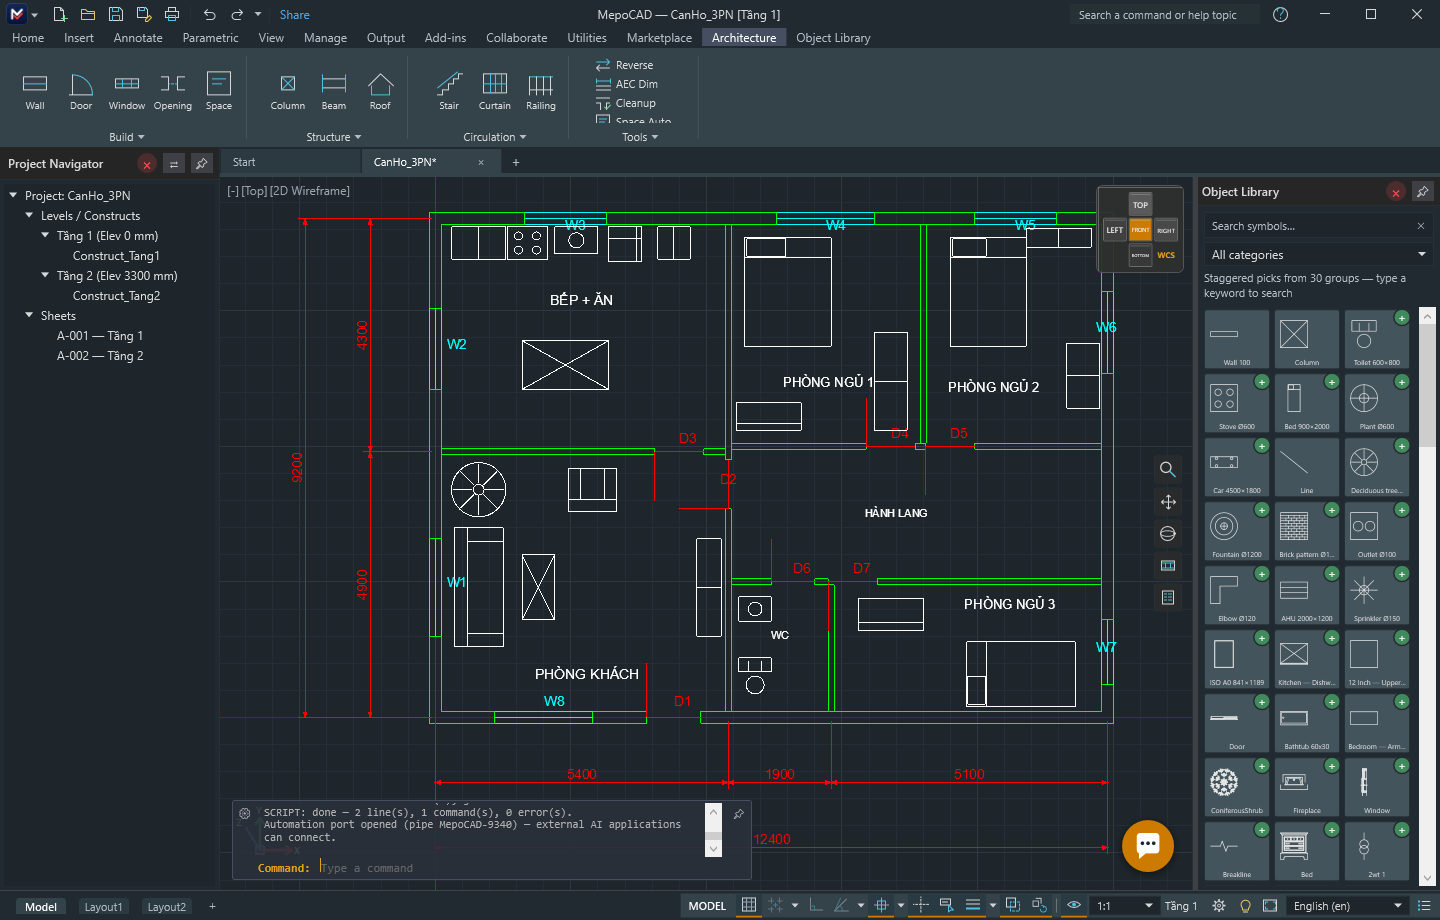Switch to the Layout1 tab
1440x920 pixels.
[103, 907]
